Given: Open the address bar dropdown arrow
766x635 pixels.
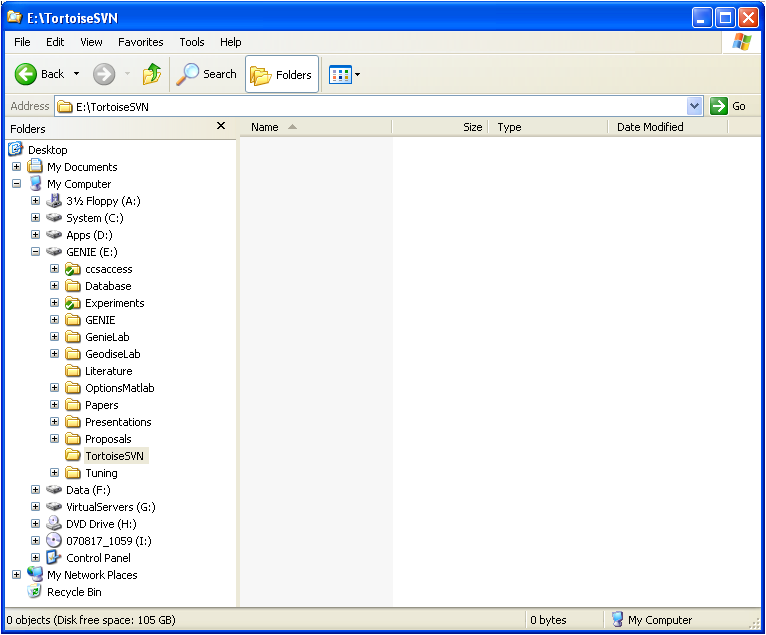Looking at the screenshot, I should tap(695, 106).
